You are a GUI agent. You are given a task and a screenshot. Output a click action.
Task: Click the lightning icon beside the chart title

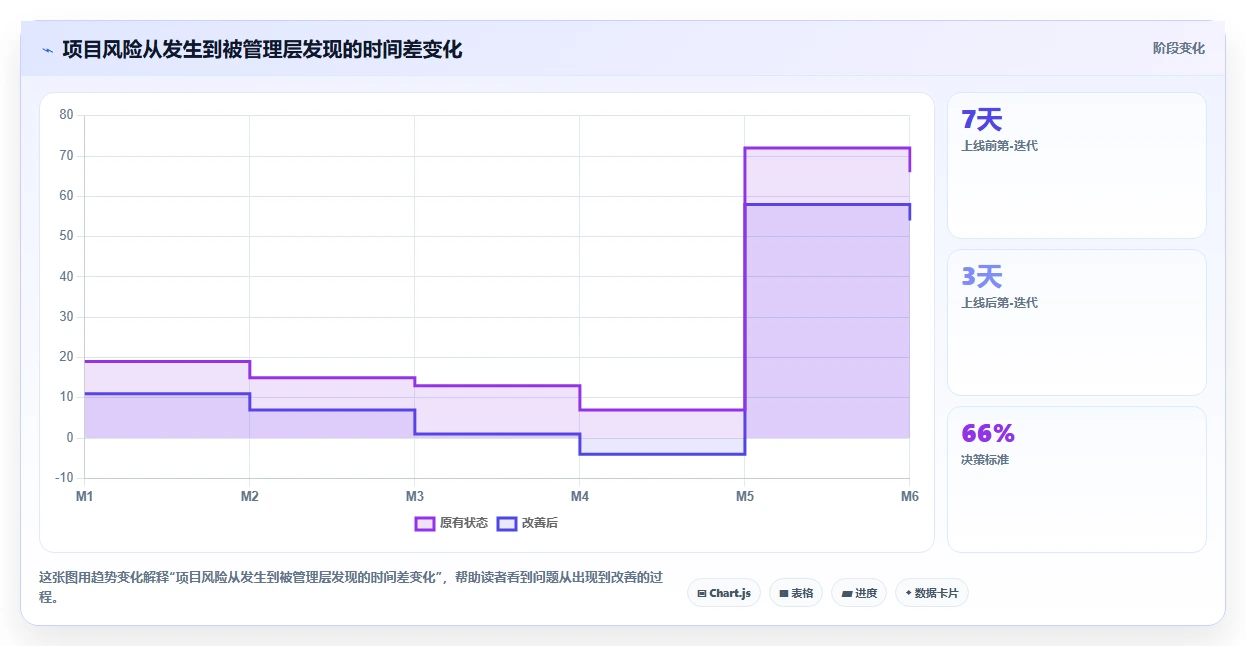coord(47,50)
